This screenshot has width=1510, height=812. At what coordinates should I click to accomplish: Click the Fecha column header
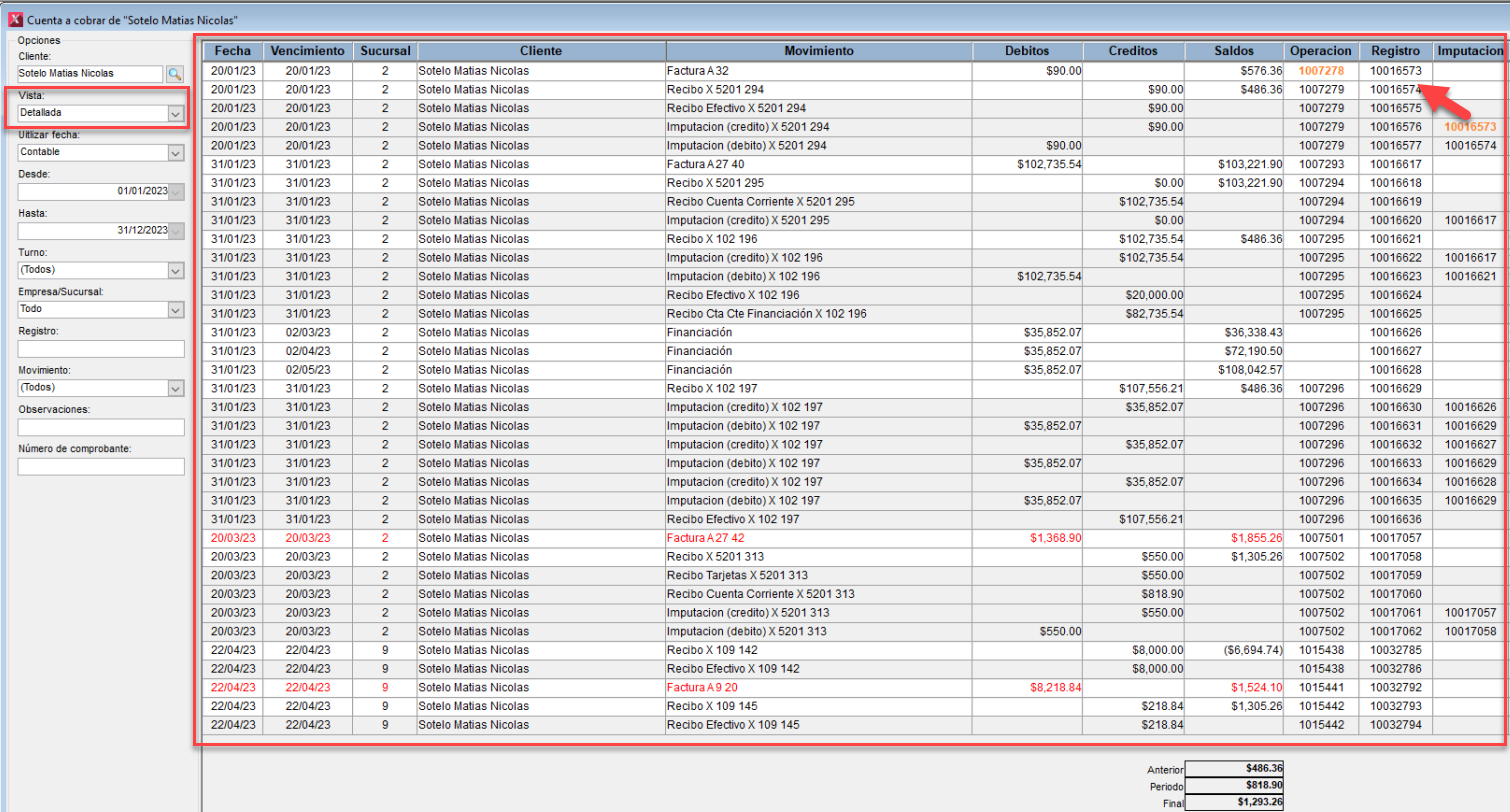[x=232, y=51]
